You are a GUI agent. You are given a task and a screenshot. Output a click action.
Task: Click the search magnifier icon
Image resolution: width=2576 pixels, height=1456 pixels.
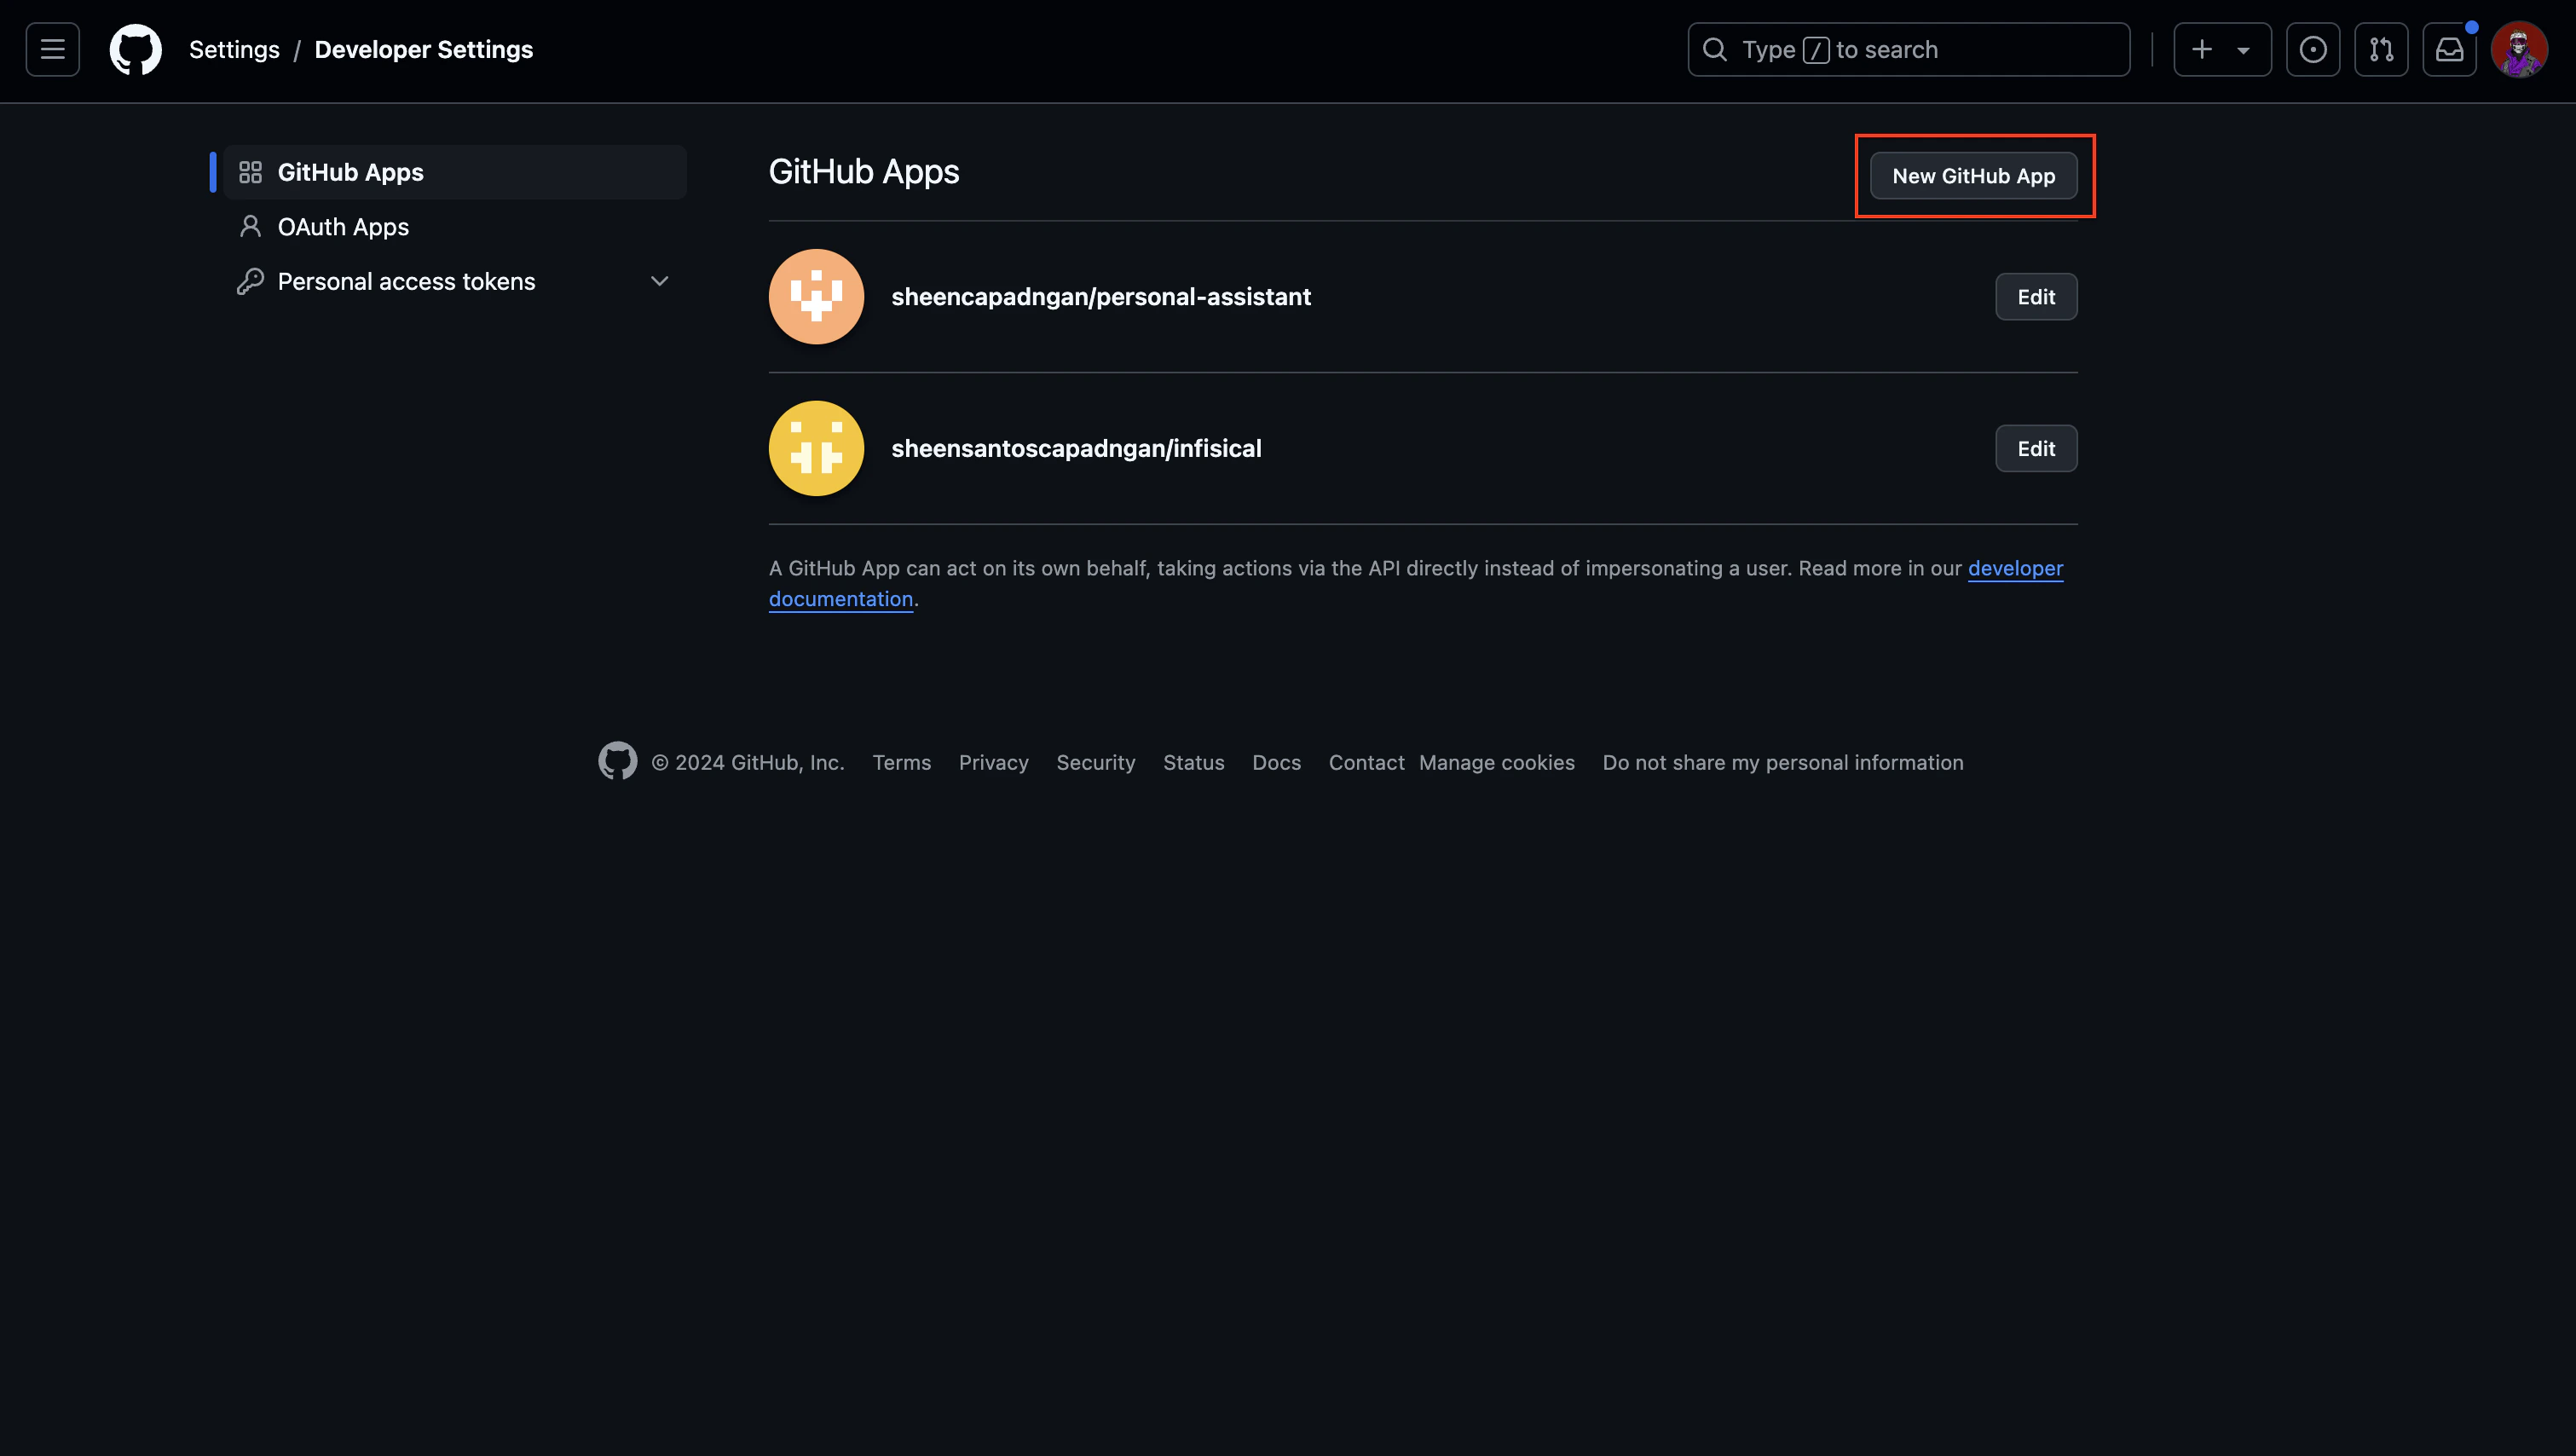click(x=1715, y=49)
